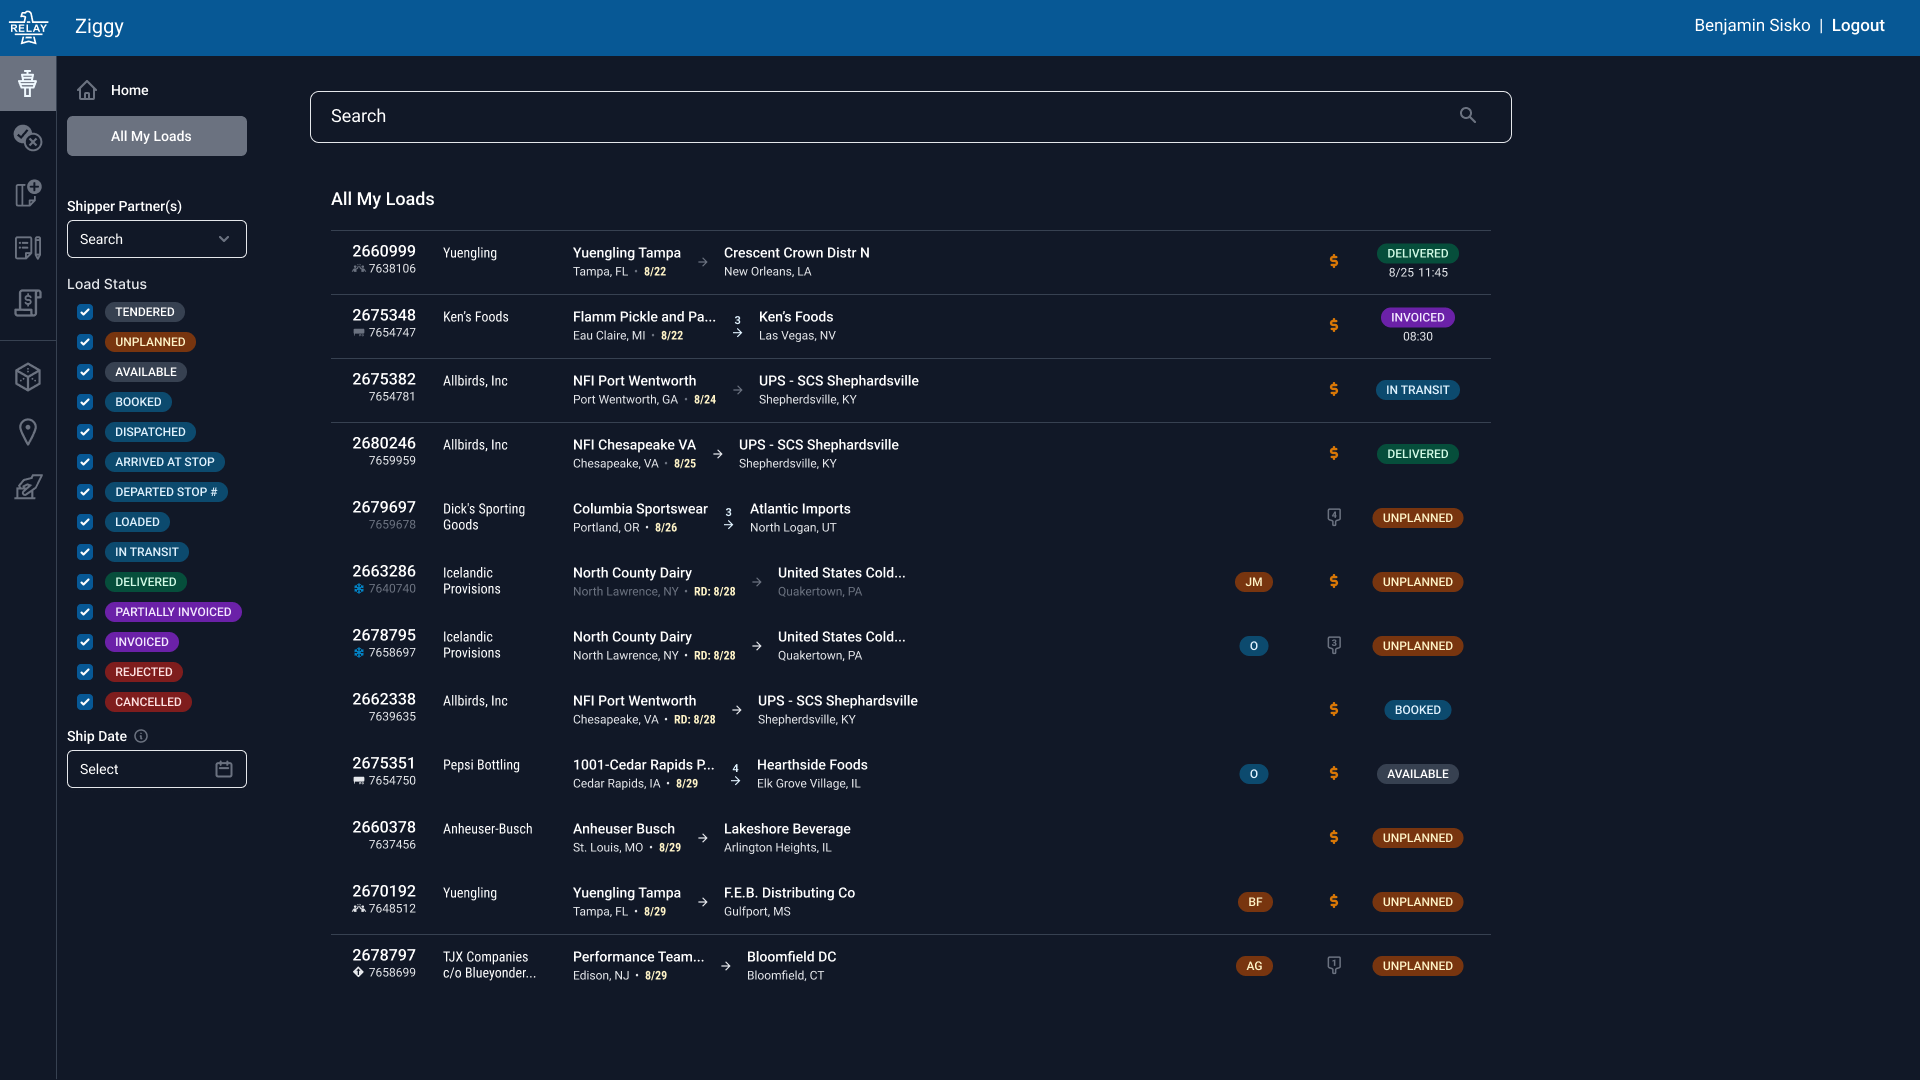Uncheck the DEPARTED STOP # checkbox

point(85,492)
